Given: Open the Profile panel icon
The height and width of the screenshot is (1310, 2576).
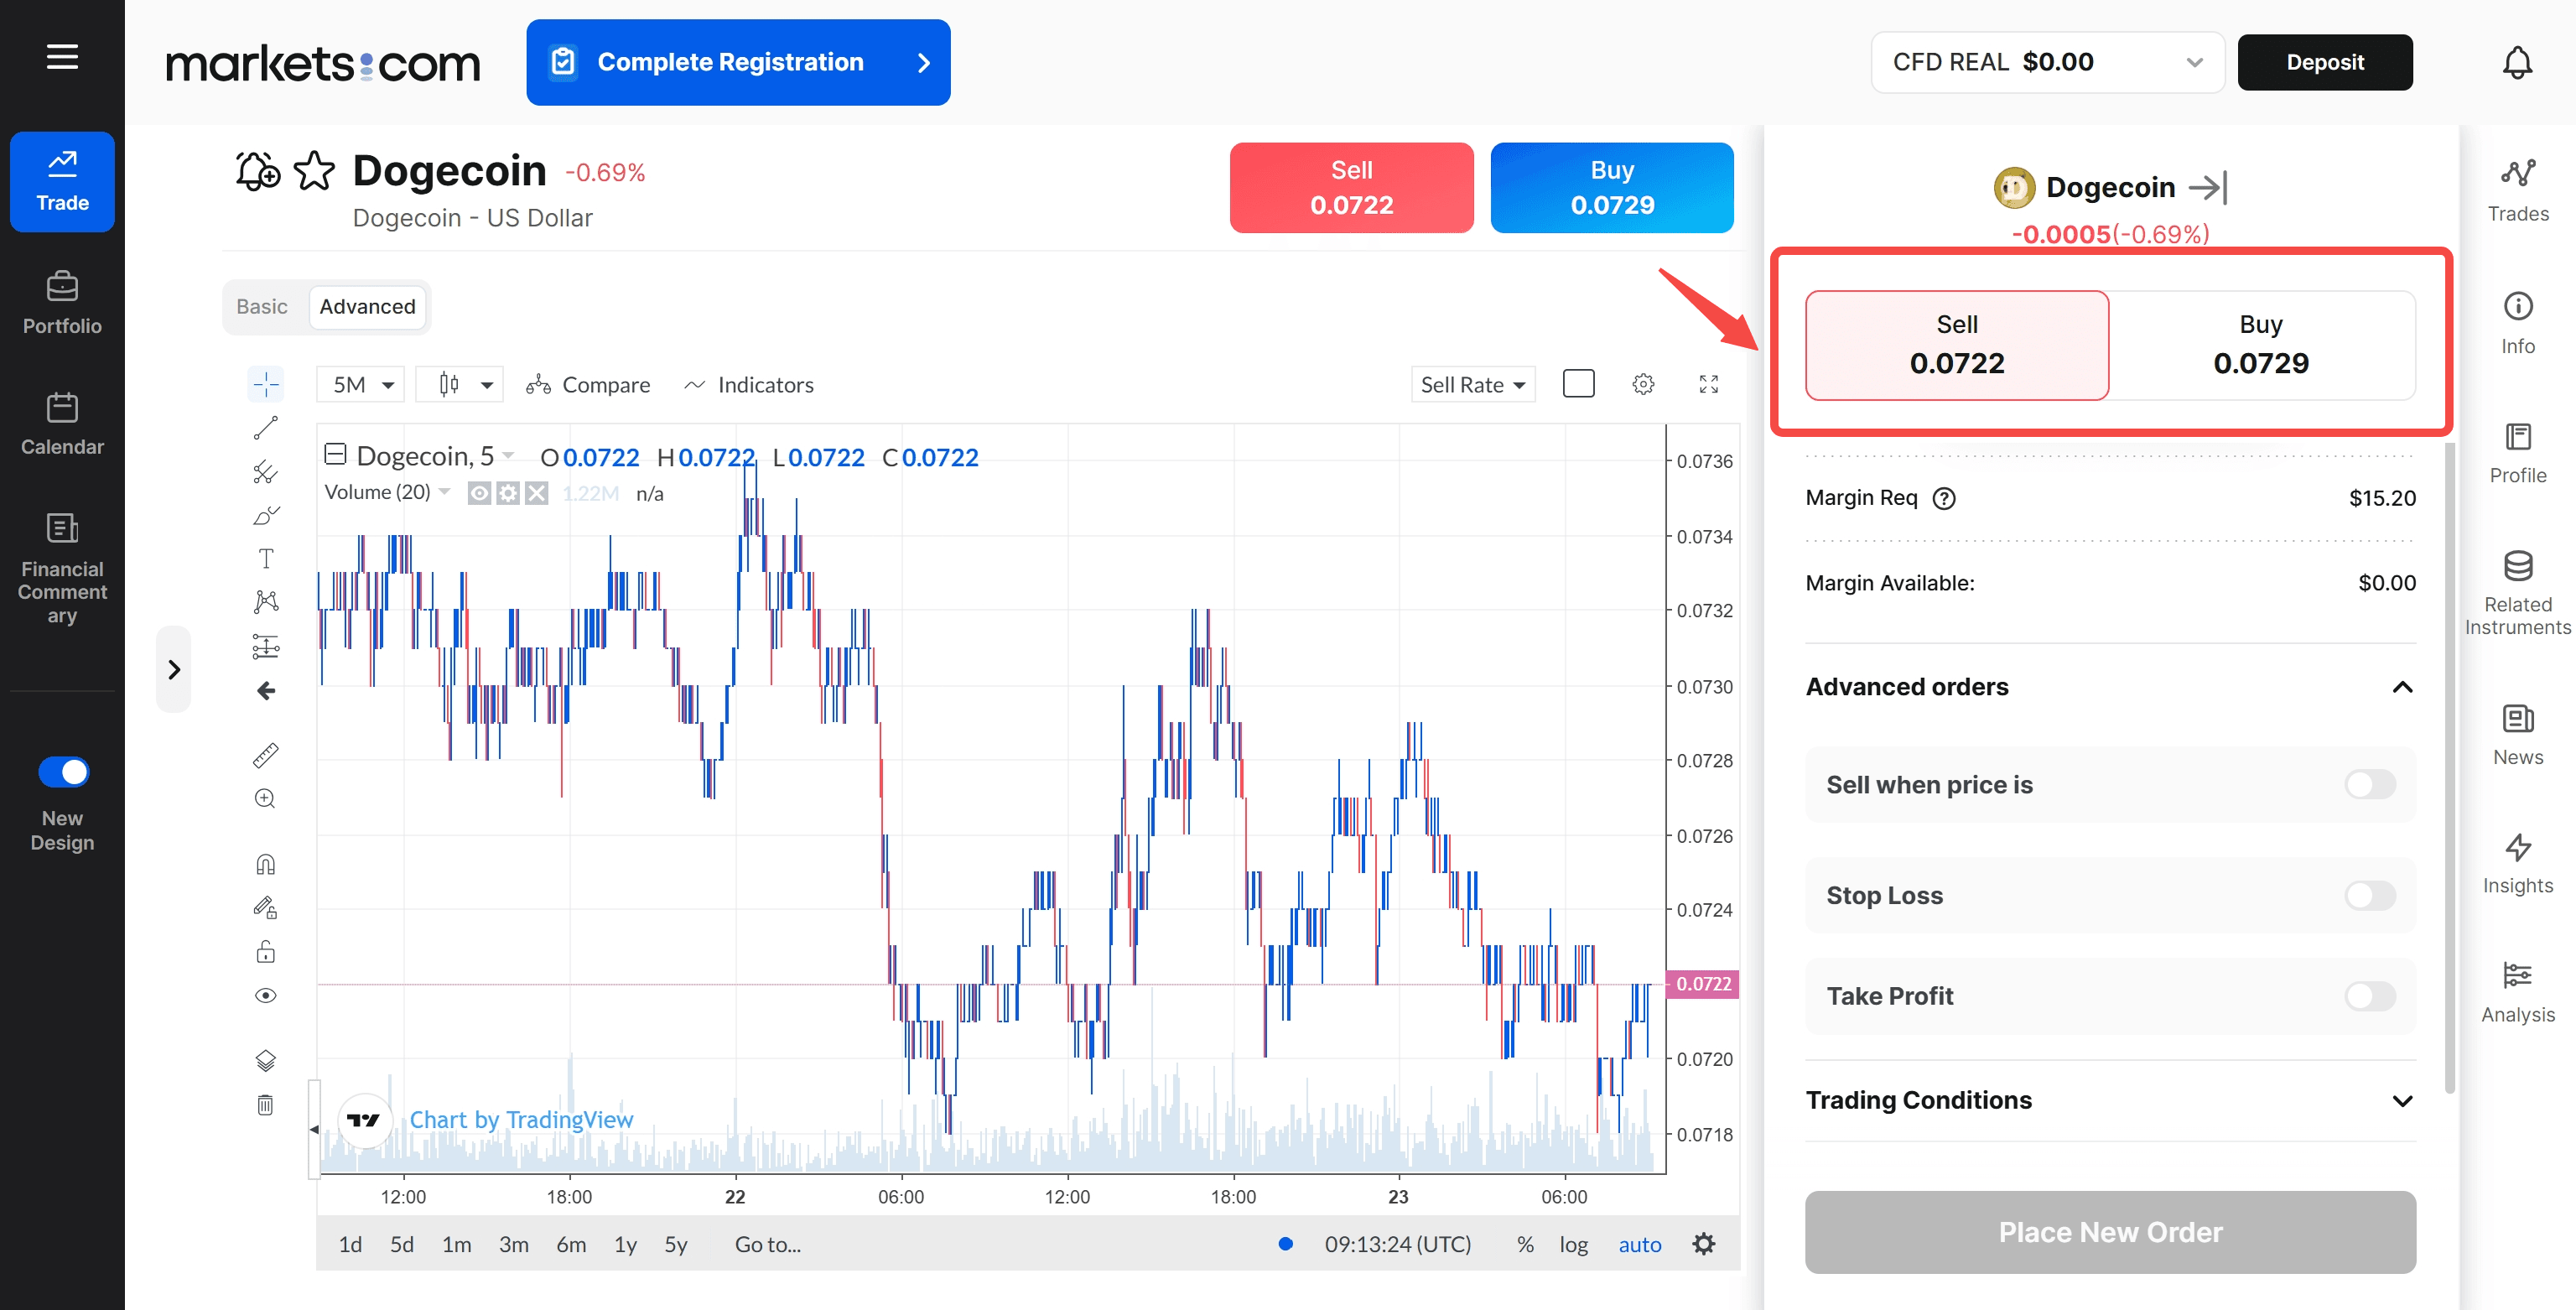Looking at the screenshot, I should click(2518, 452).
